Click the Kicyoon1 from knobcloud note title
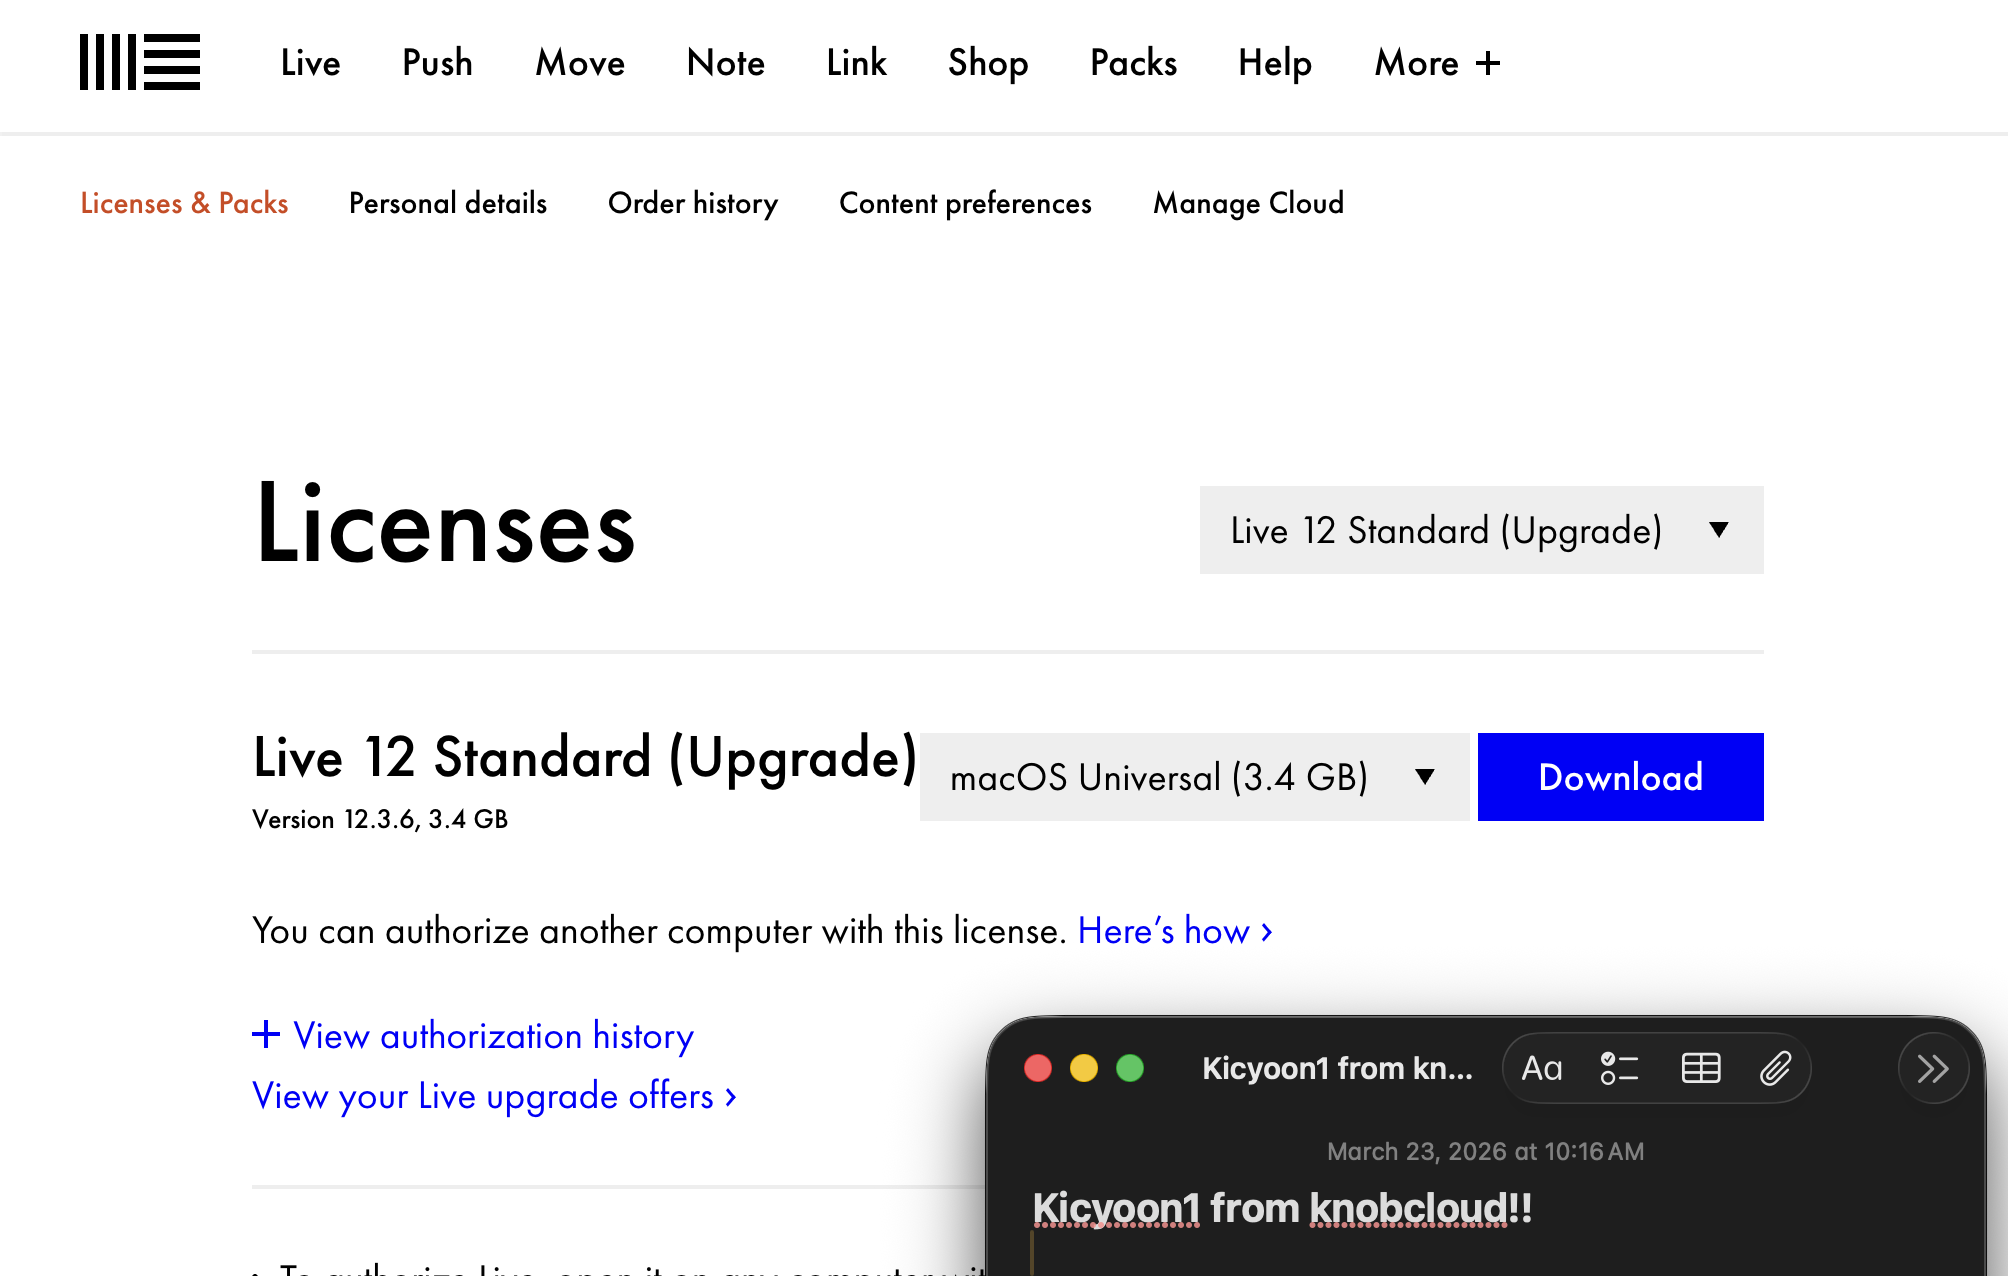The width and height of the screenshot is (2008, 1276). coord(1282,1208)
